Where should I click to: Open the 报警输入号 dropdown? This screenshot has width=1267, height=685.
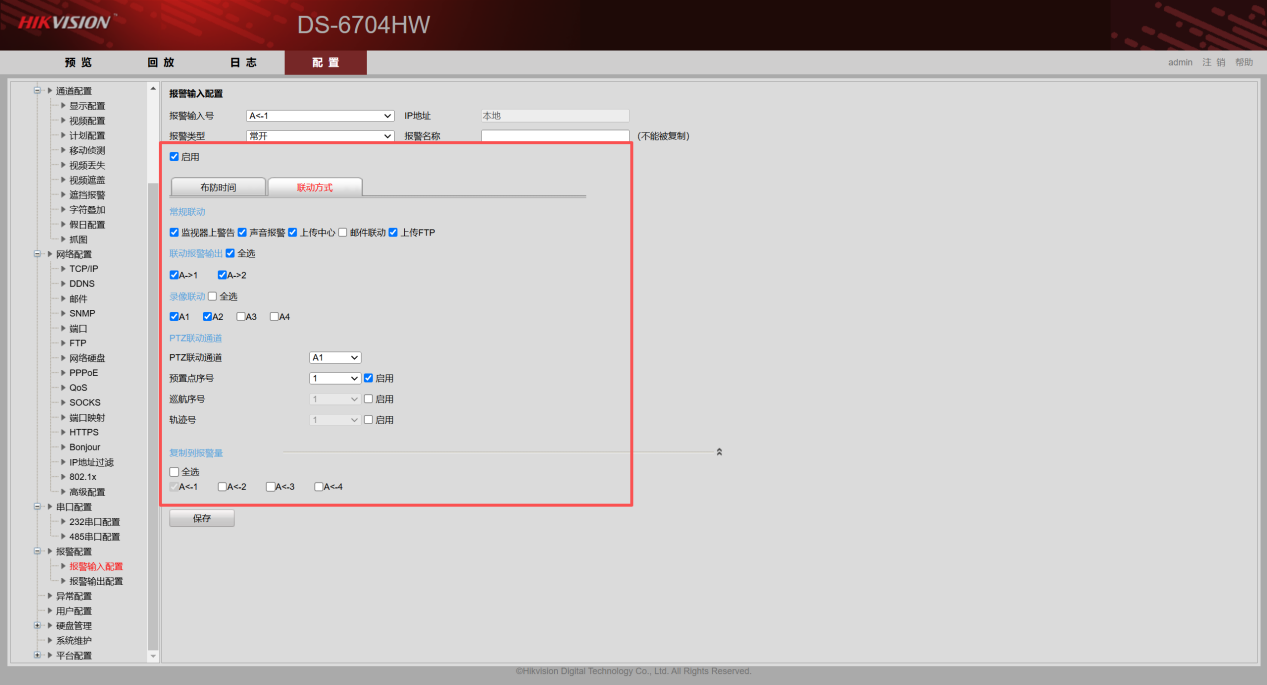click(320, 116)
